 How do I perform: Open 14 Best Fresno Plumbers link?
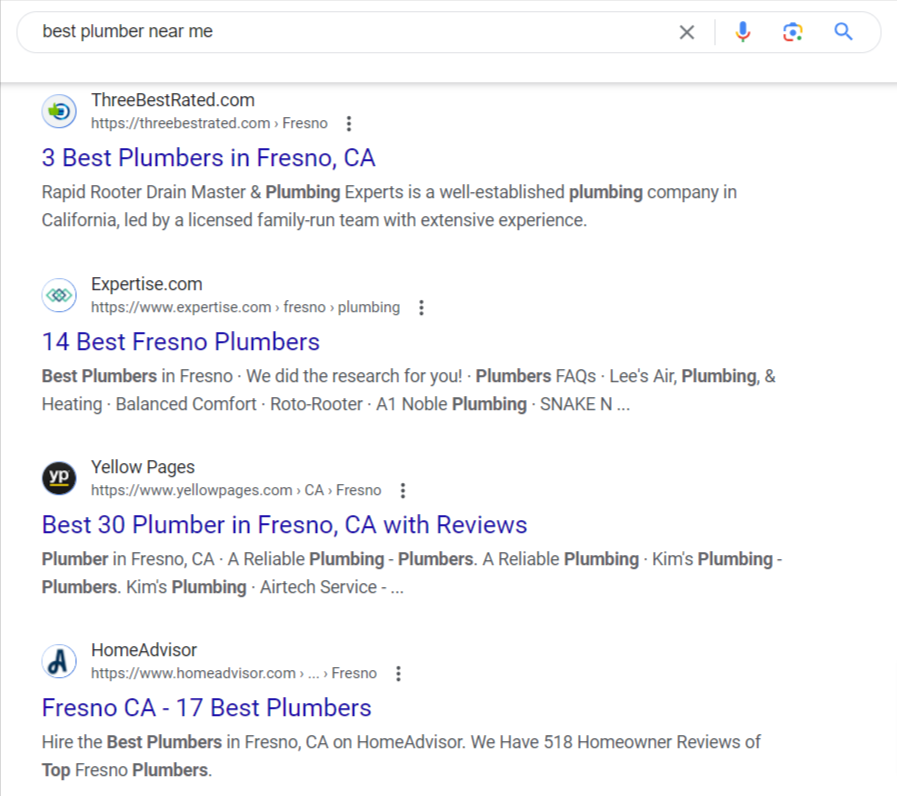[x=181, y=342]
